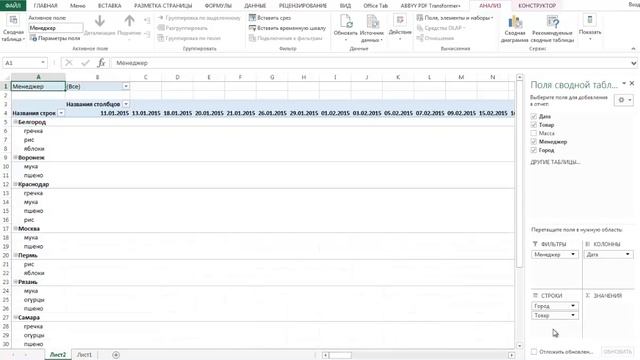Click the Активное поле input box

tap(56, 28)
